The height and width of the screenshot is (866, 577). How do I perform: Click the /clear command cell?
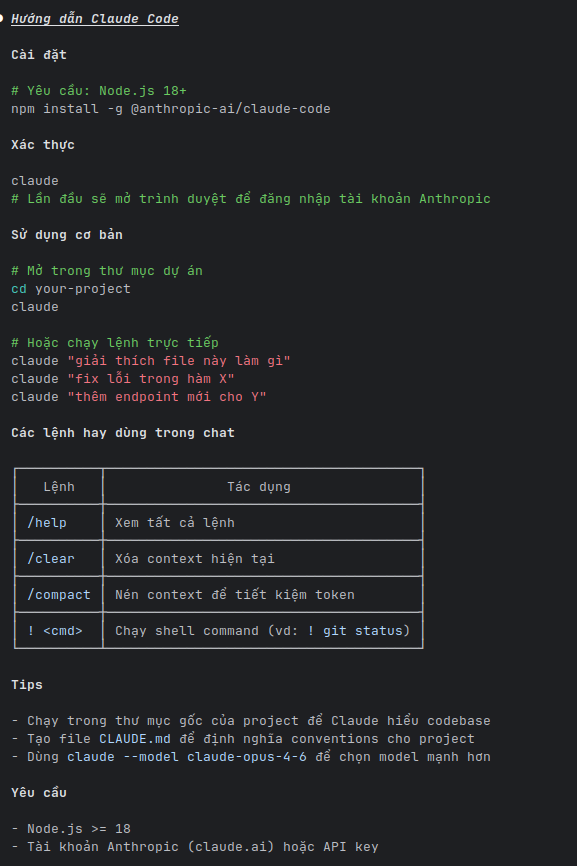coord(59,558)
